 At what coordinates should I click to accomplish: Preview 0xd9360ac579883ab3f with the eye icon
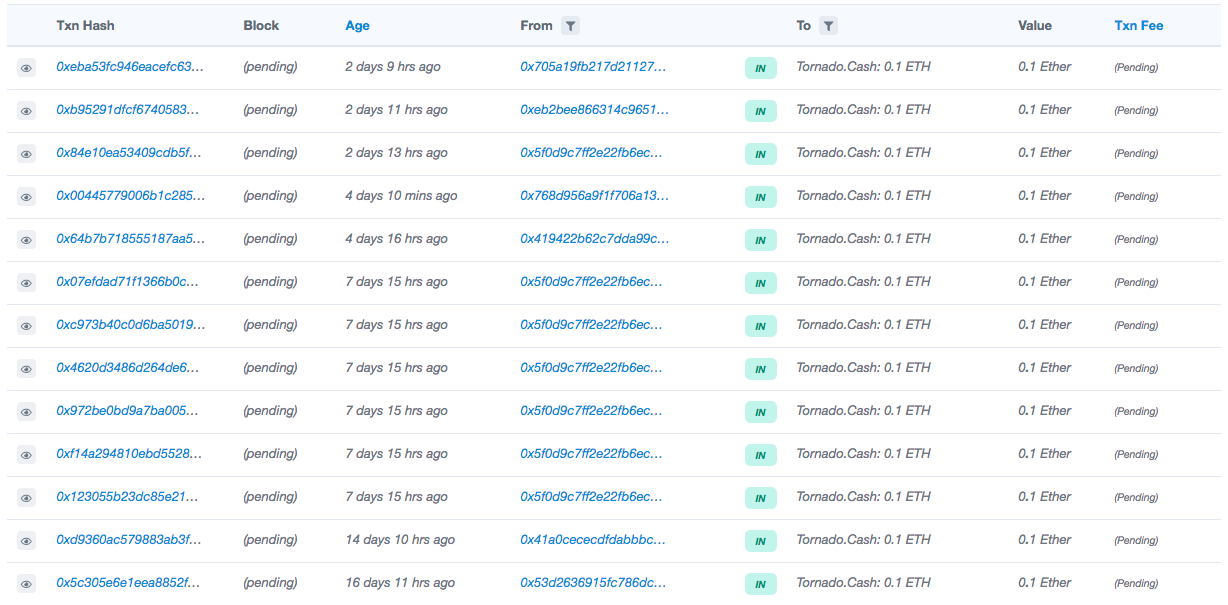click(26, 541)
